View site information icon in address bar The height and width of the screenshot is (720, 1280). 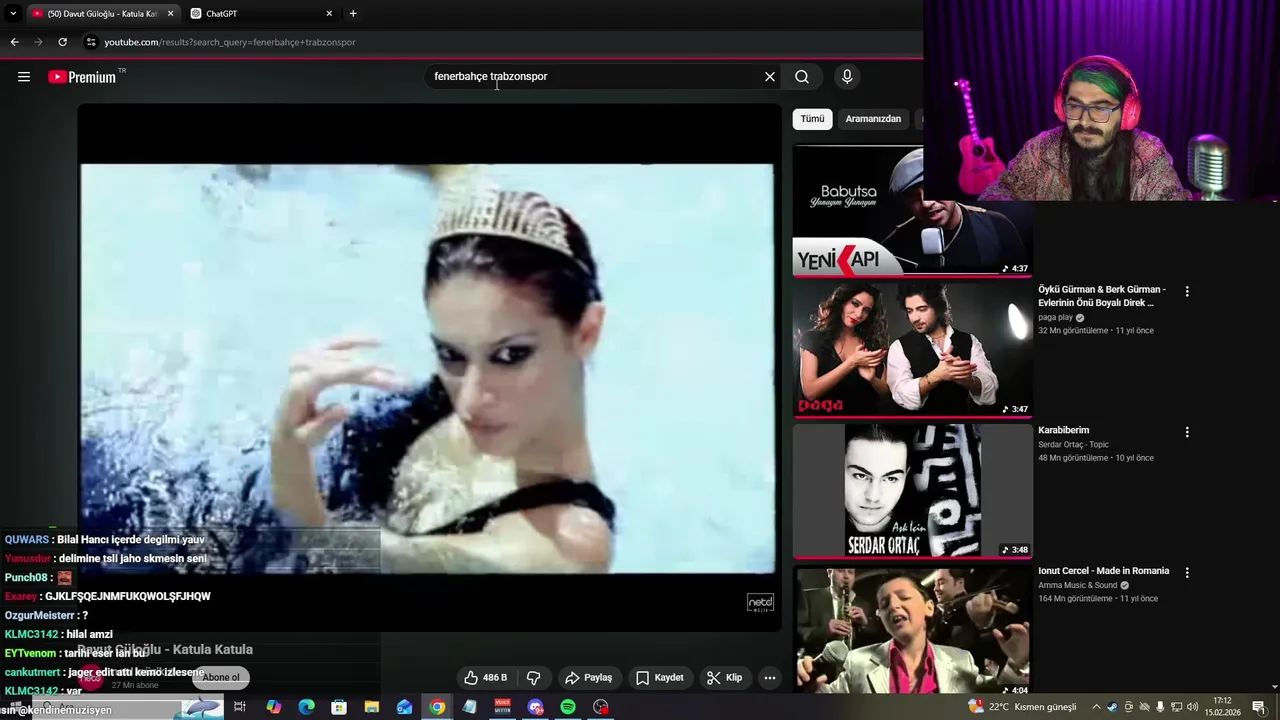(91, 42)
